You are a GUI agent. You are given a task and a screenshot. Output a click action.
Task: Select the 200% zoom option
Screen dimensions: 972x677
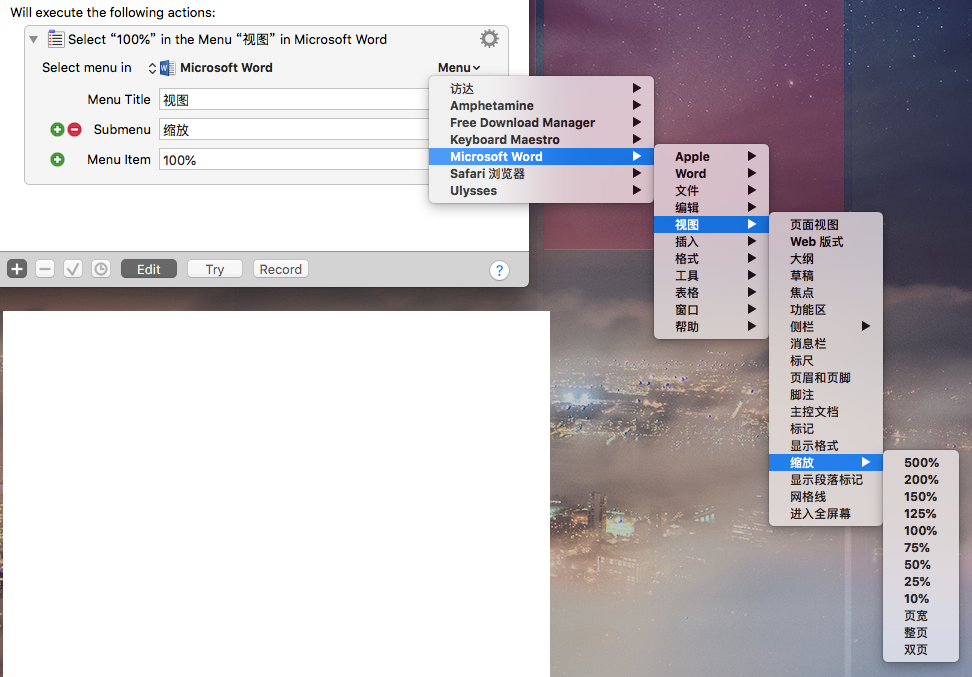pos(919,479)
